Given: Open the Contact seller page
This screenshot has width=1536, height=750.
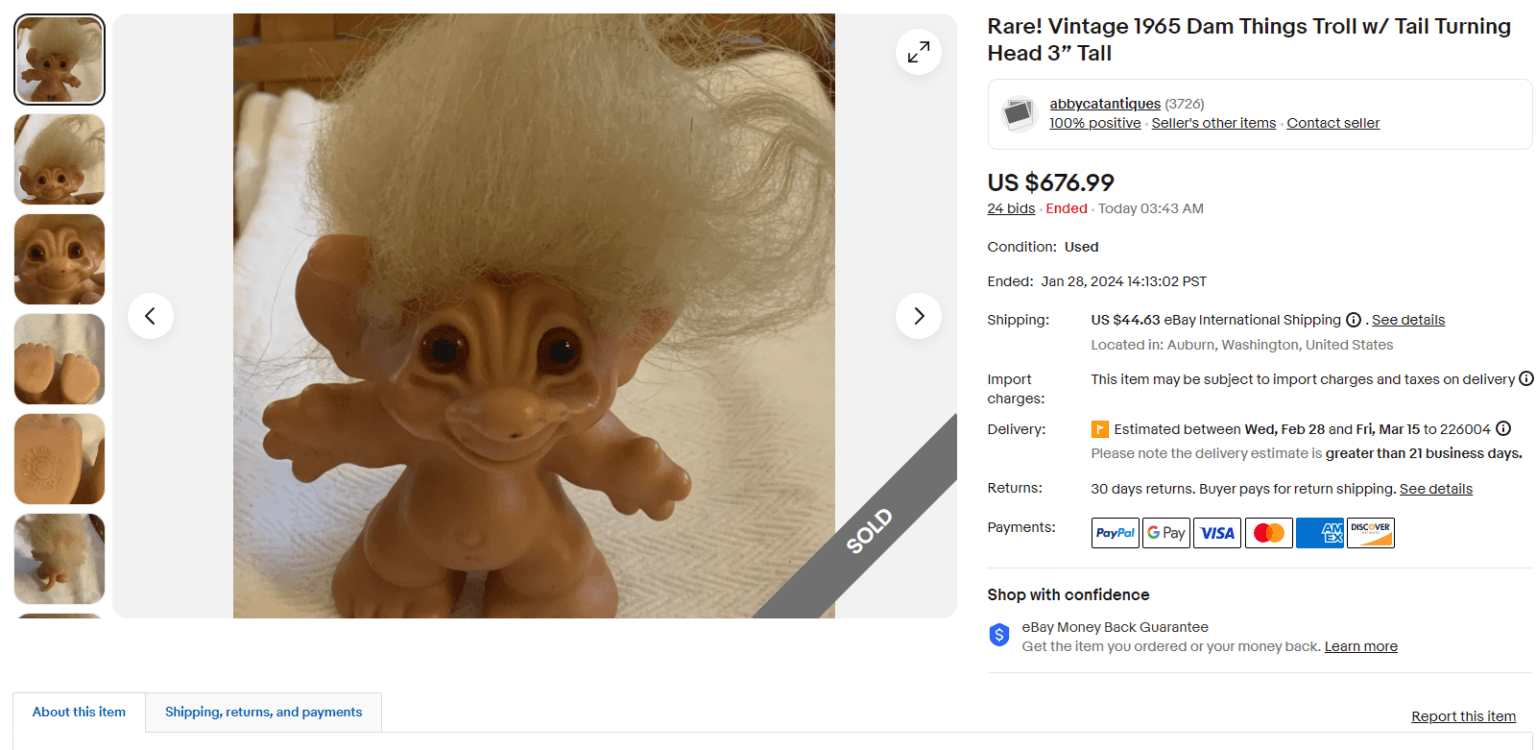Looking at the screenshot, I should pos(1333,122).
